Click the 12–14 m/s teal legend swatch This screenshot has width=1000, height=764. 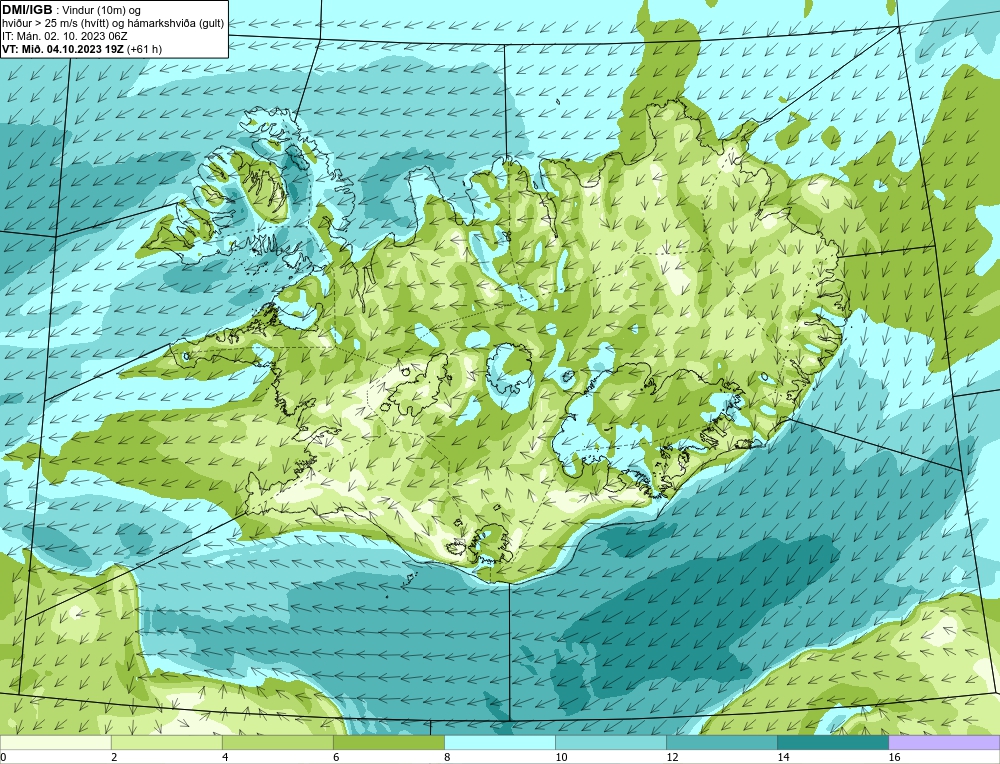pos(721,742)
